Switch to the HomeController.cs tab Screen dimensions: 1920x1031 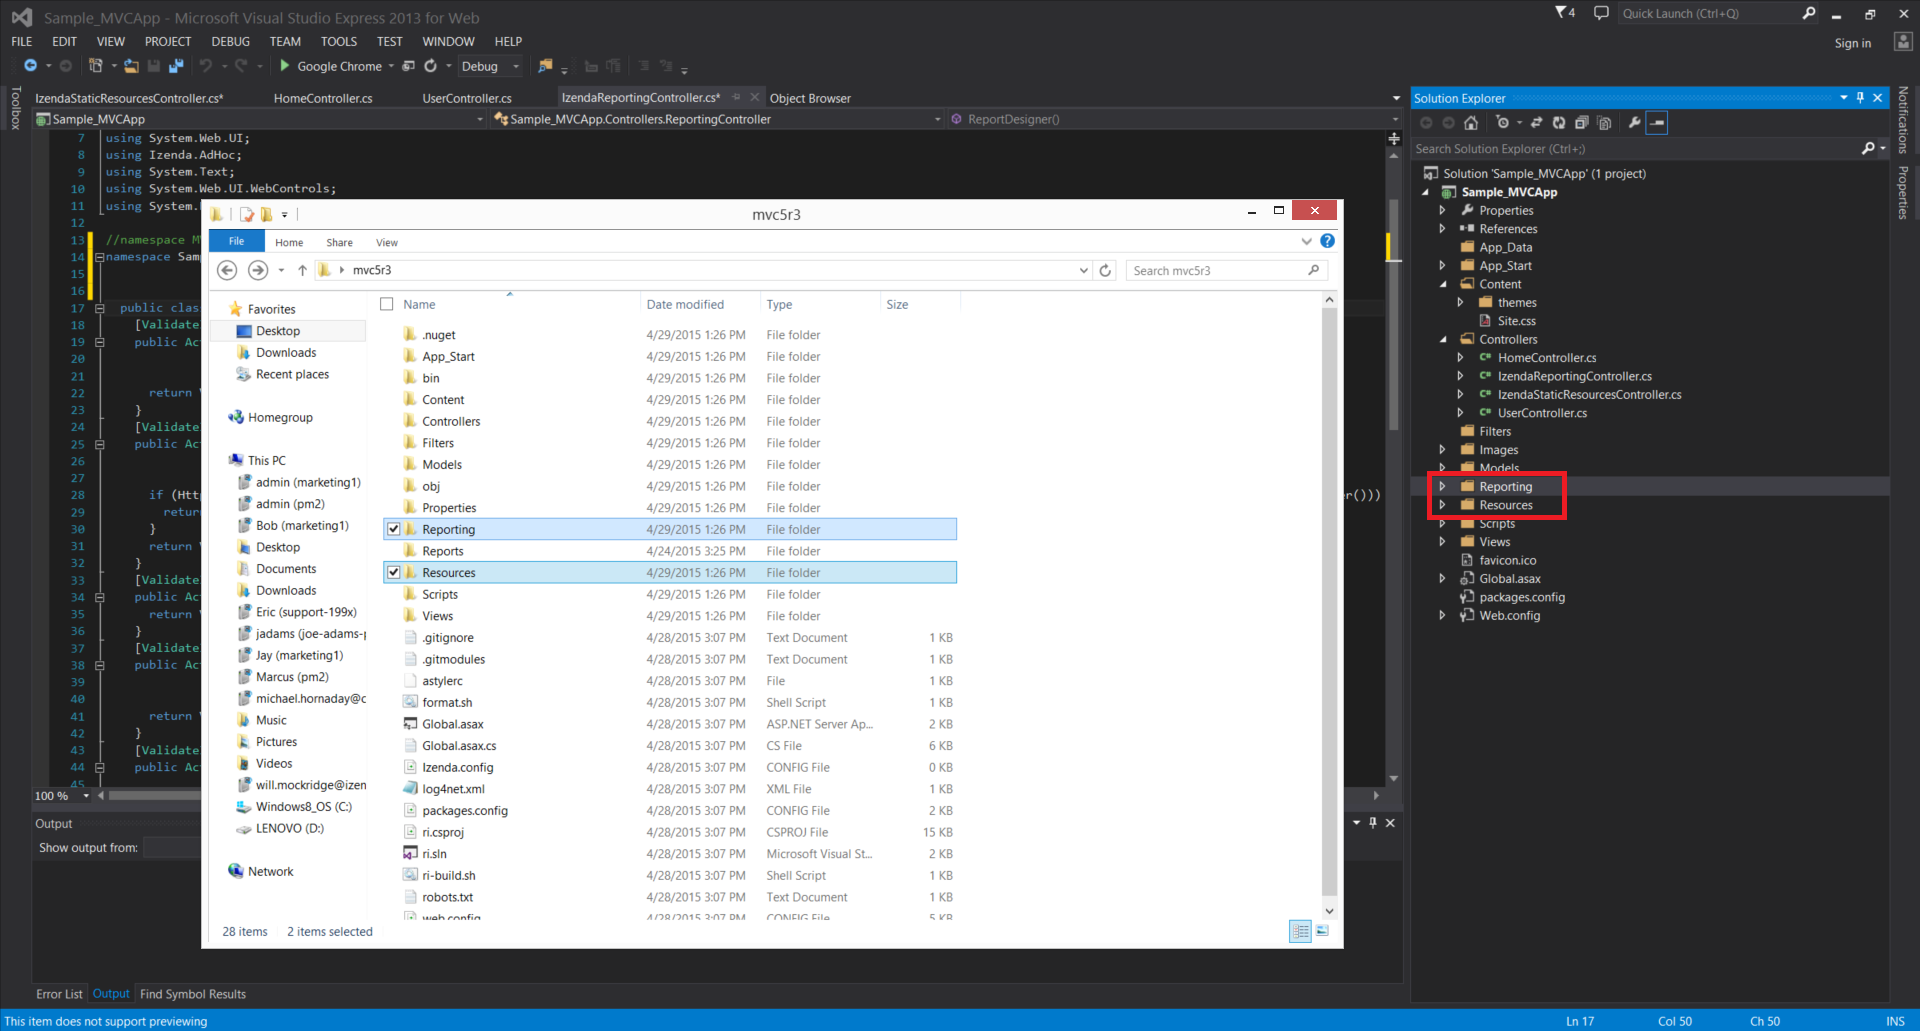click(323, 98)
